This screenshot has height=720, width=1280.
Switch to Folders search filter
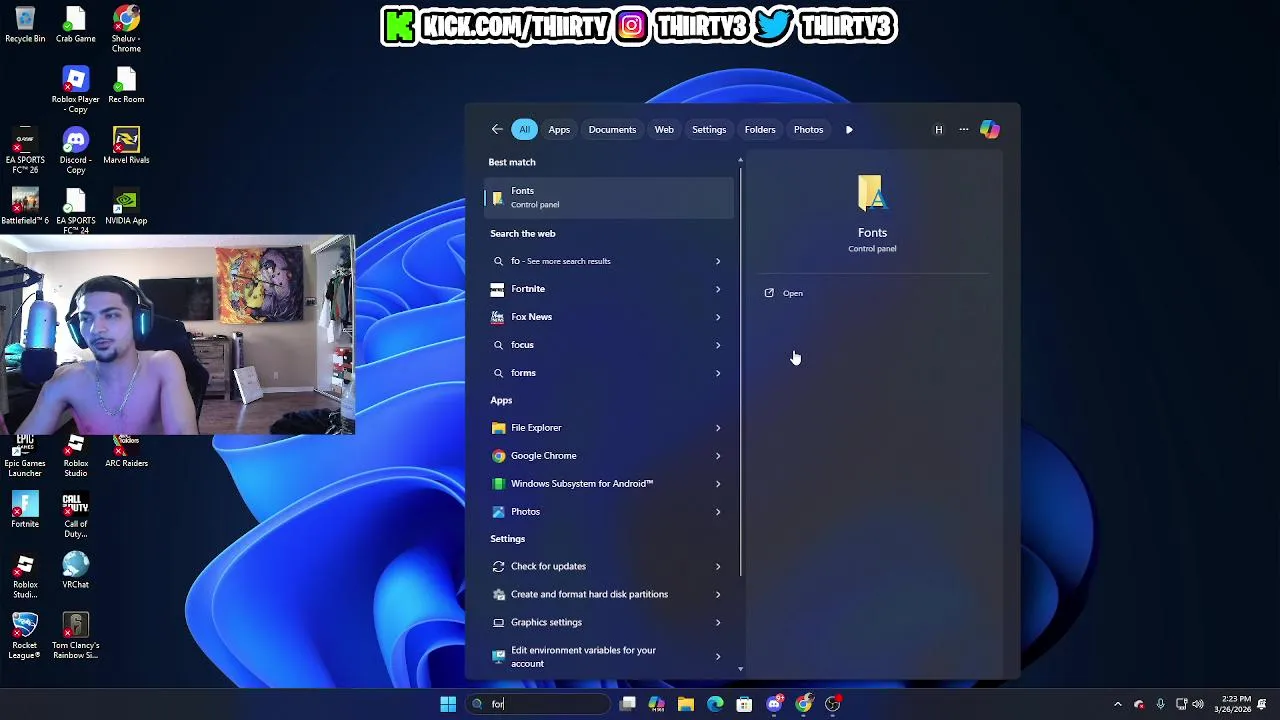[760, 129]
